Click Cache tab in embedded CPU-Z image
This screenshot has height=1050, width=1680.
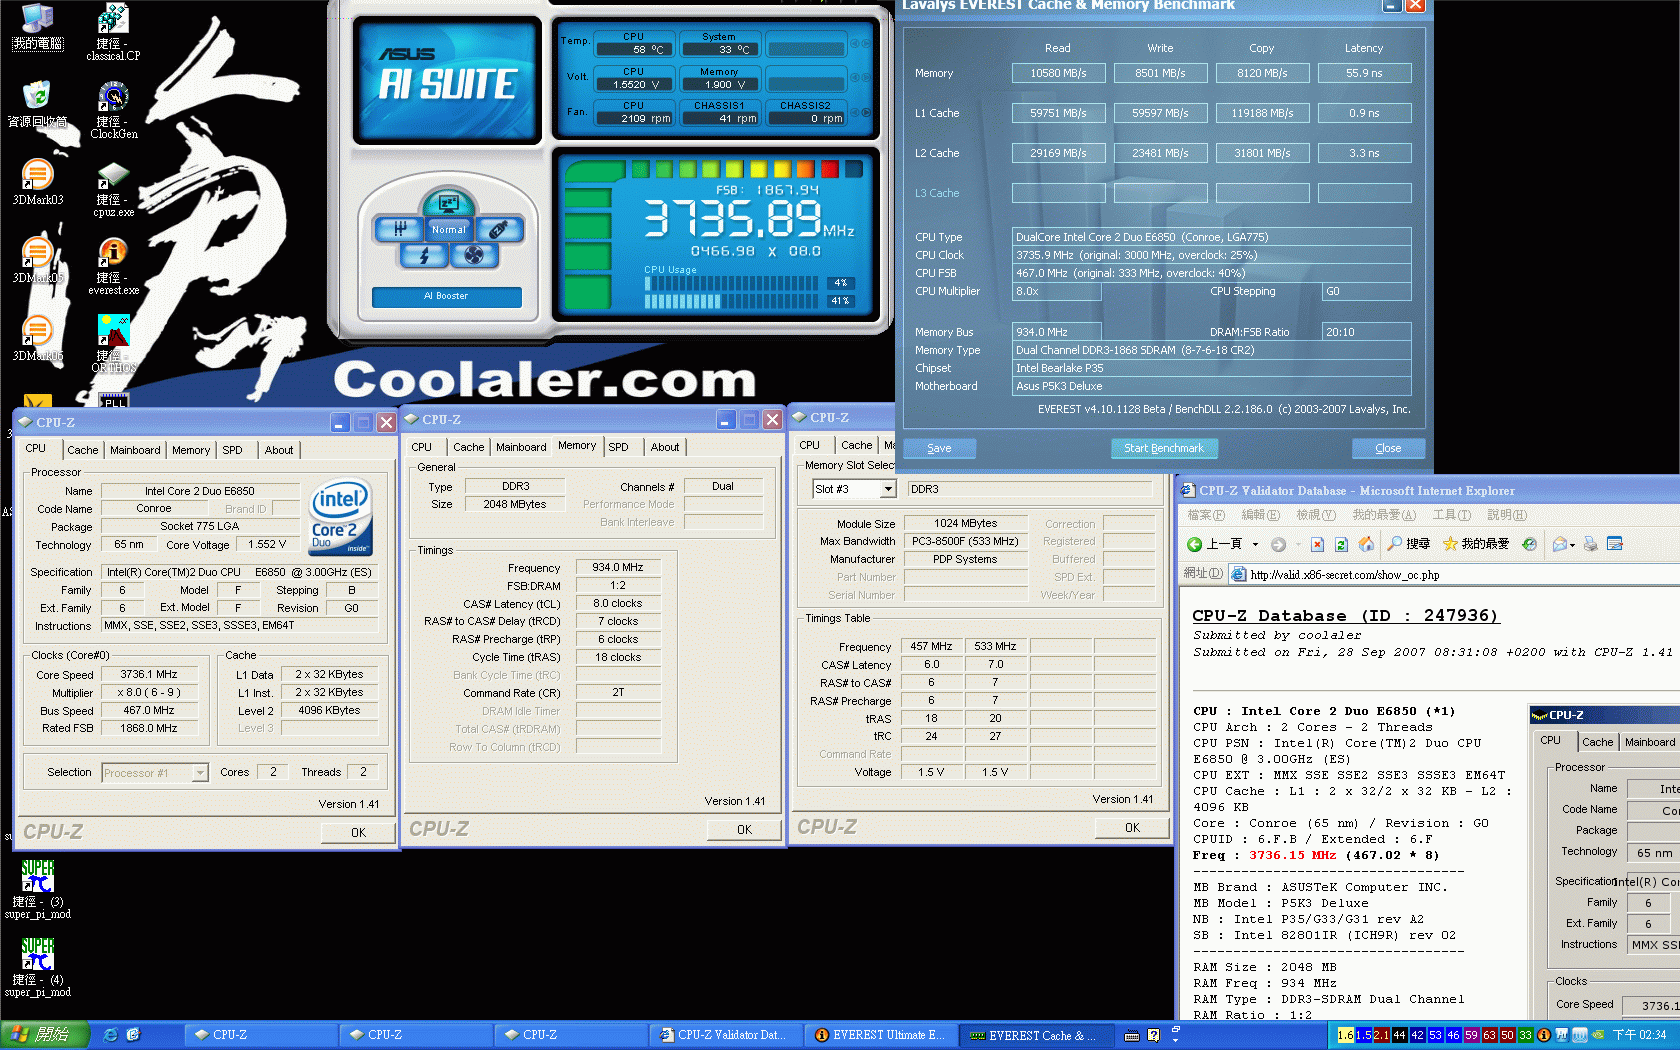[1597, 742]
